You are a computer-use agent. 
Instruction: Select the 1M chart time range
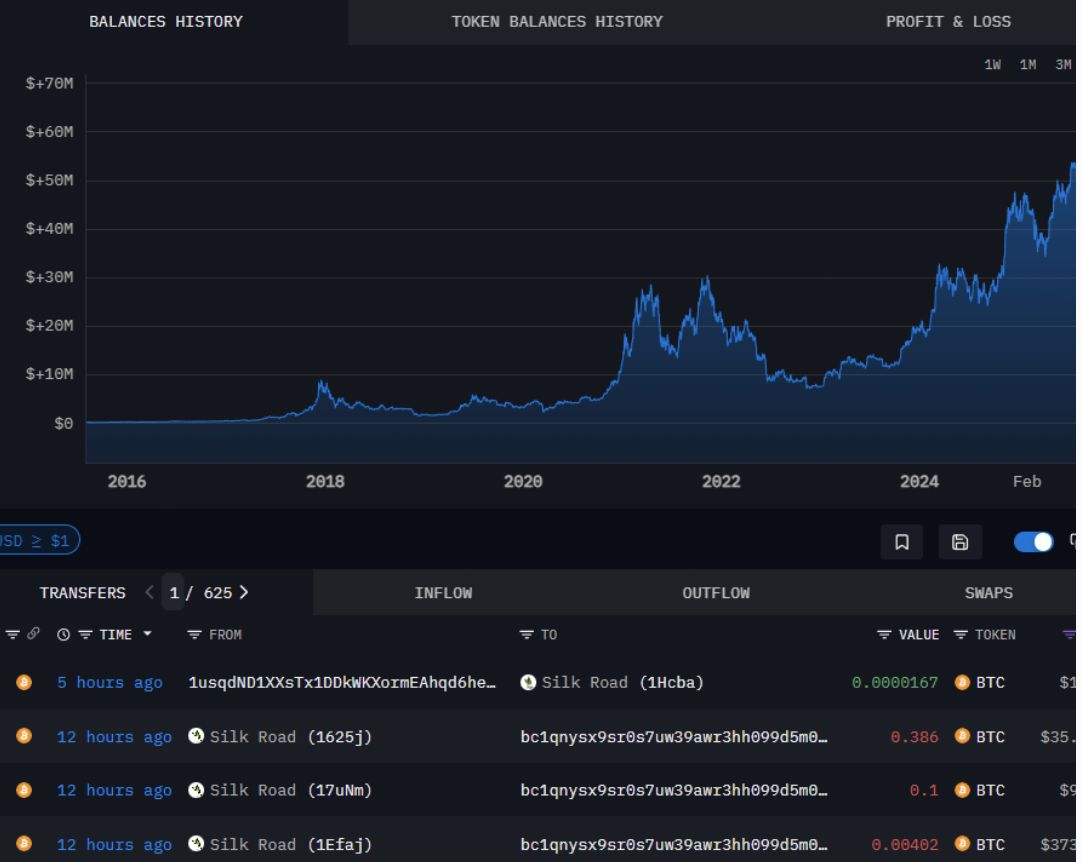tap(1026, 63)
